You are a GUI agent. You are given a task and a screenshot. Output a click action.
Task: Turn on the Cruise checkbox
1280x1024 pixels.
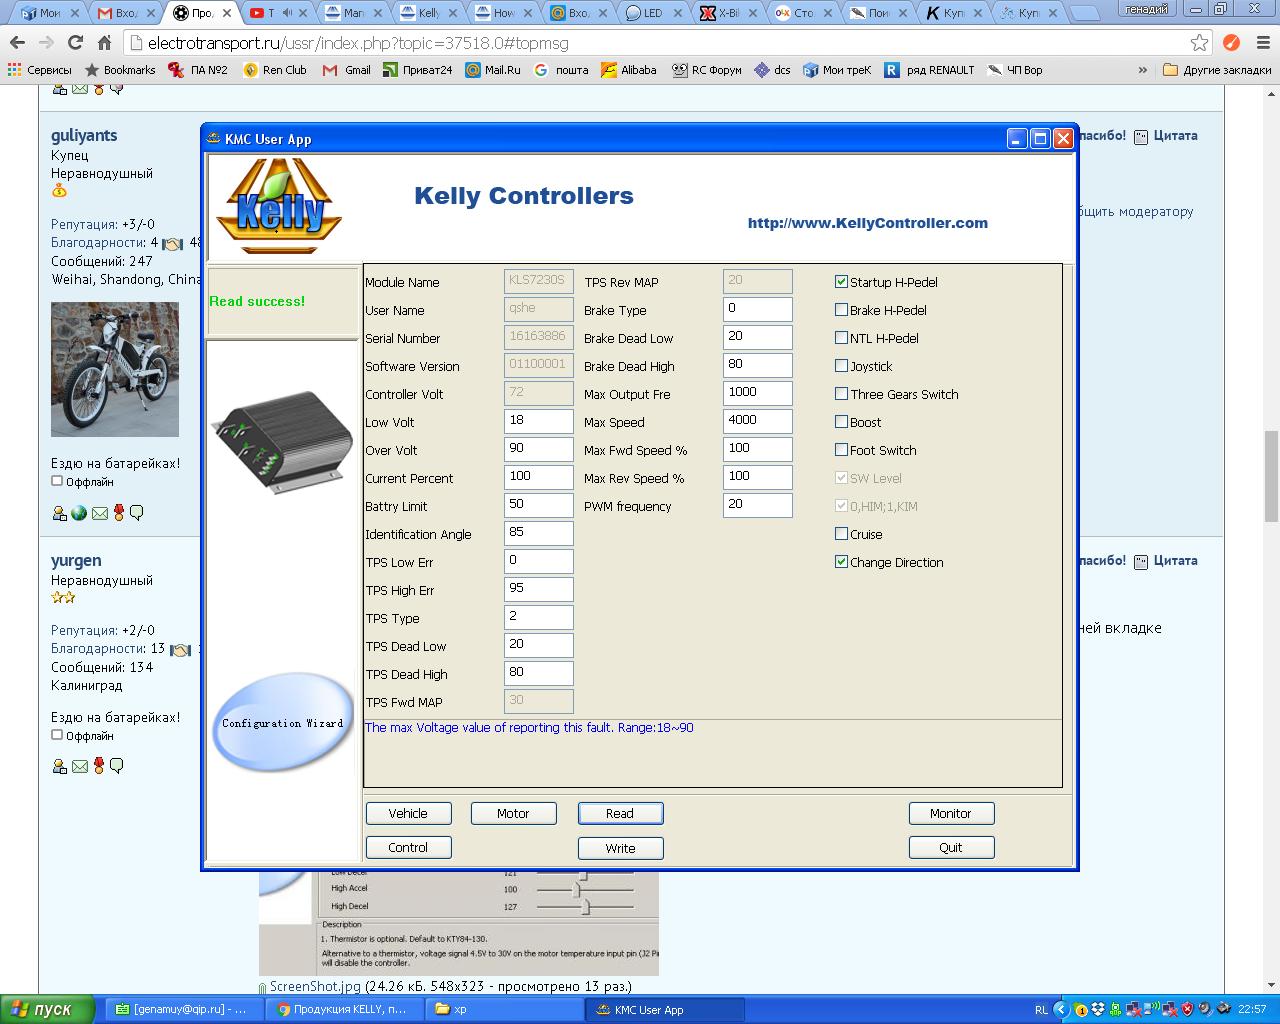(x=841, y=534)
